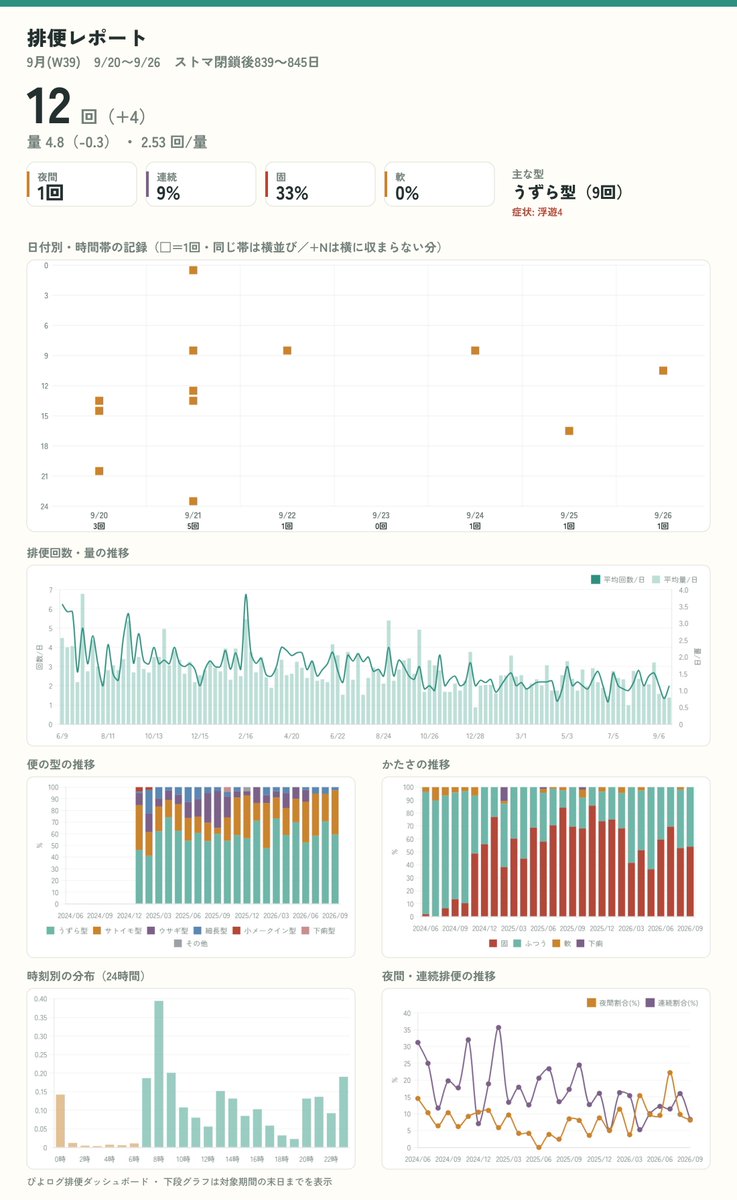Click the 夜間 1回 summary card

click(81, 184)
